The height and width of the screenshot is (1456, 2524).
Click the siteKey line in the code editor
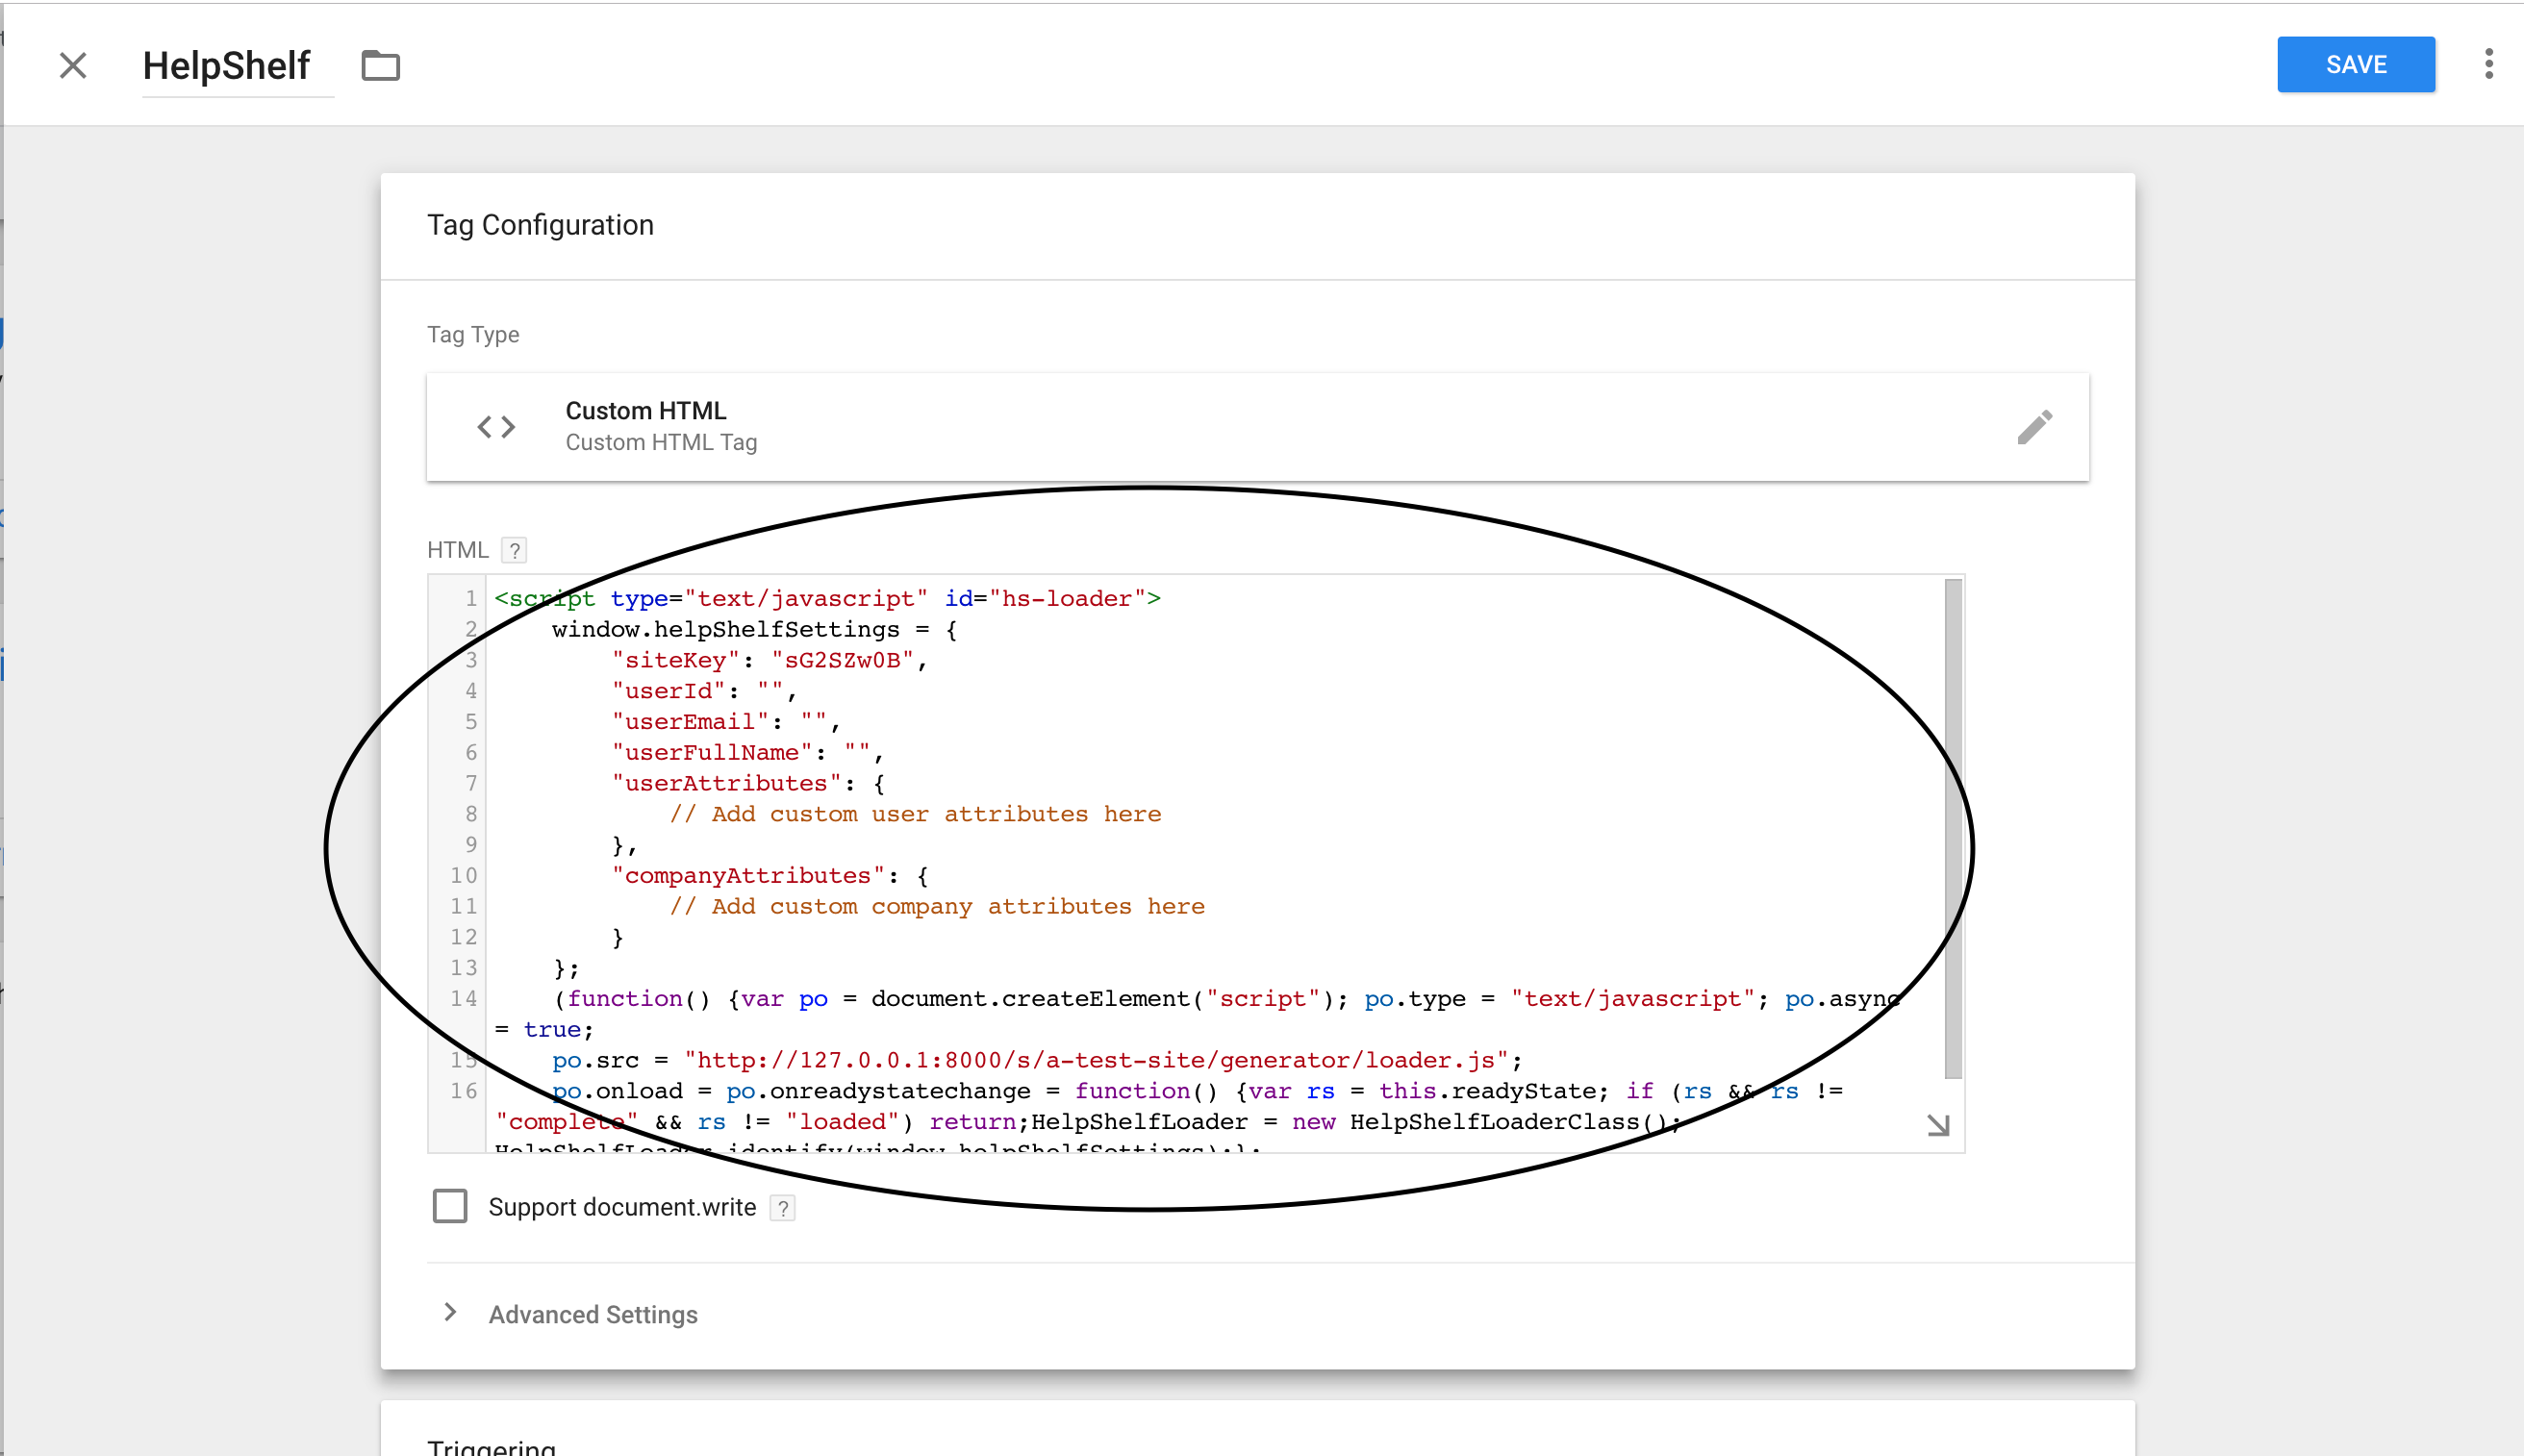coord(770,660)
